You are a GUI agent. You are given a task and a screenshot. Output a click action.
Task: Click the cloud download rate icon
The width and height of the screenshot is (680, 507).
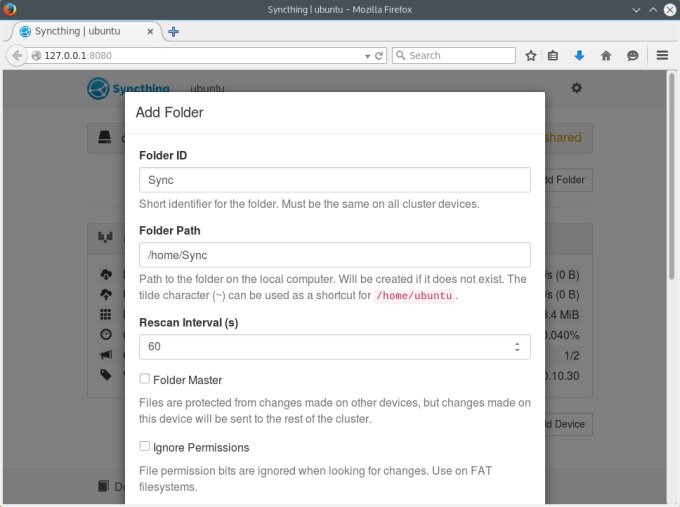[x=106, y=274]
